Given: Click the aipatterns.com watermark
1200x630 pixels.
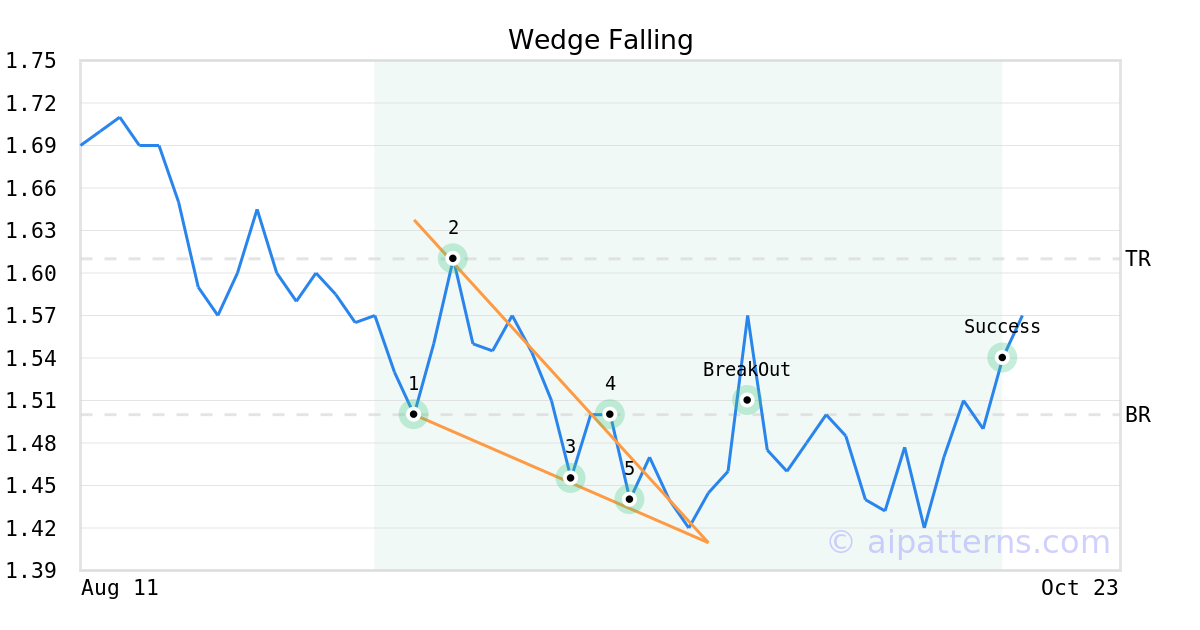Looking at the screenshot, I should coord(968,542).
